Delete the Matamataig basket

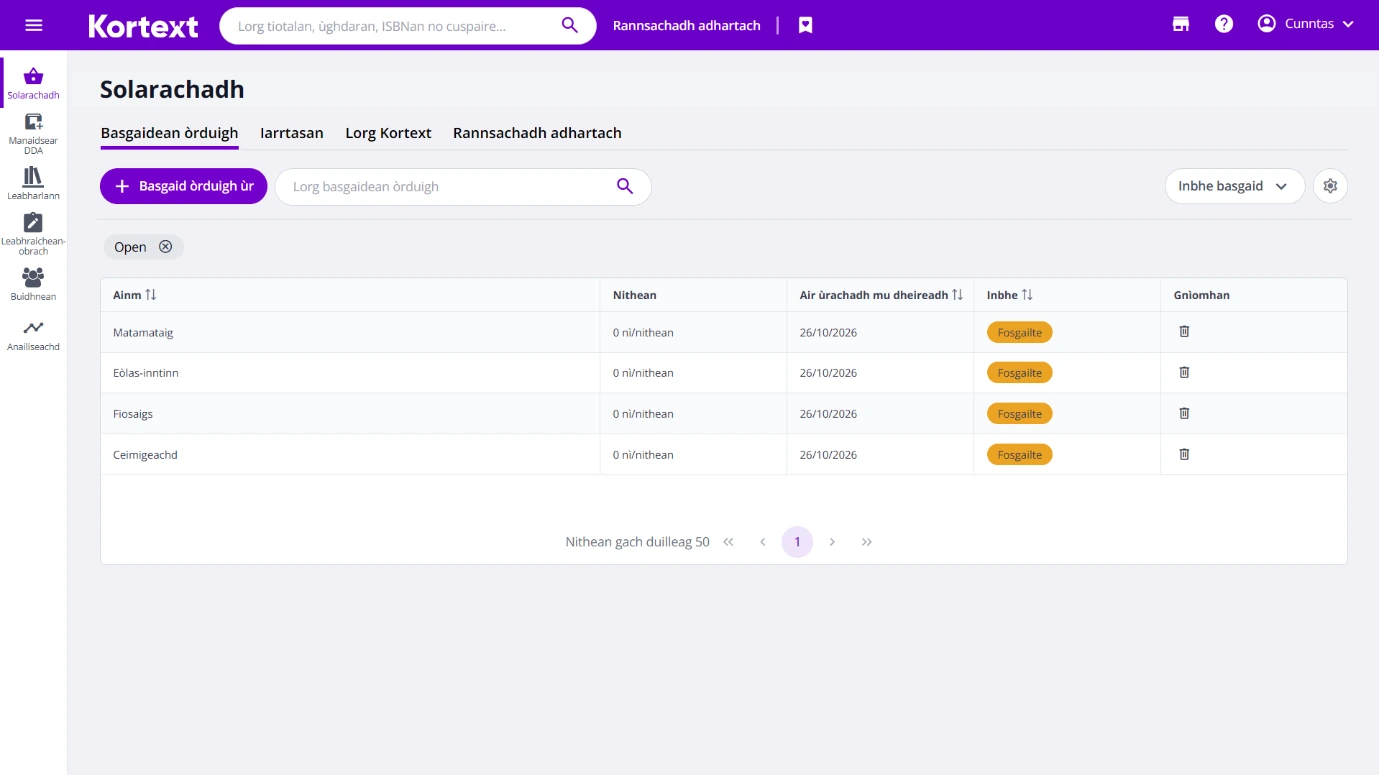1184,332
